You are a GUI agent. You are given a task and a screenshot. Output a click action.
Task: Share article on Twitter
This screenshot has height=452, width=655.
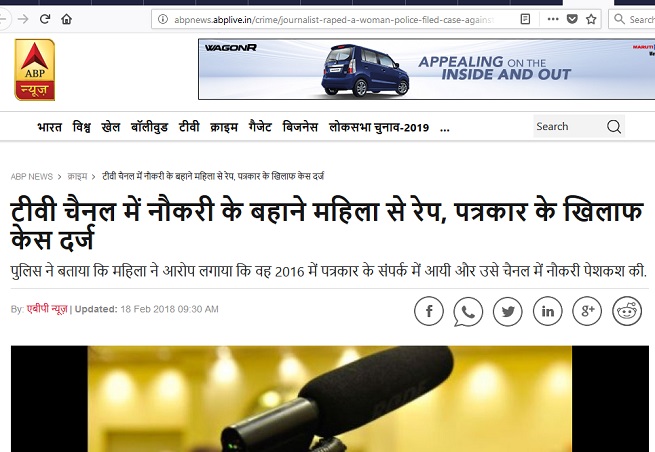508,311
